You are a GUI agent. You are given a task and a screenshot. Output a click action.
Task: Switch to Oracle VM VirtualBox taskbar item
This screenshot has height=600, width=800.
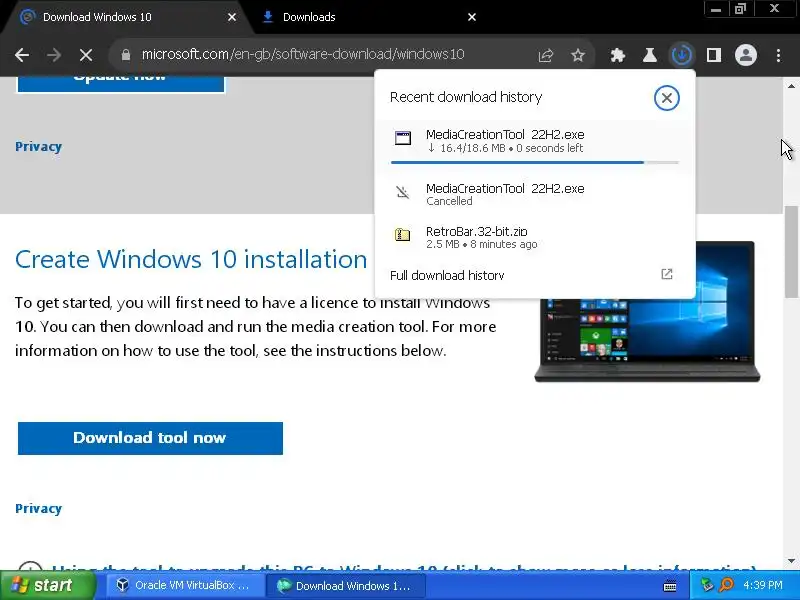click(x=183, y=585)
